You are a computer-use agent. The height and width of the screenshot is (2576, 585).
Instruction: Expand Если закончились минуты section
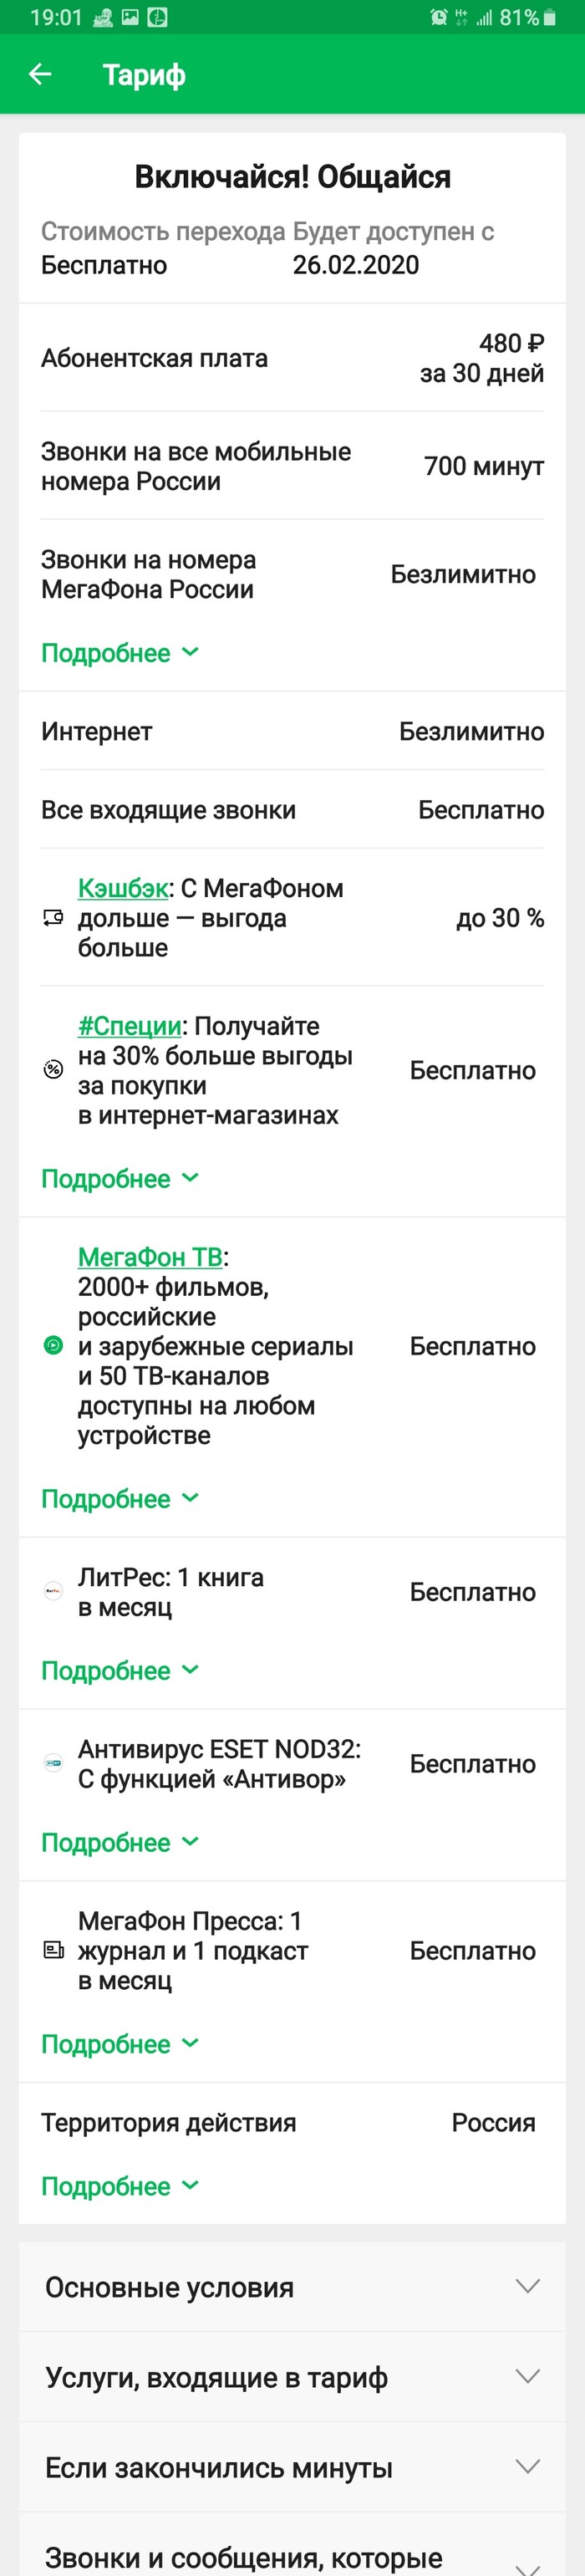tap(292, 2467)
